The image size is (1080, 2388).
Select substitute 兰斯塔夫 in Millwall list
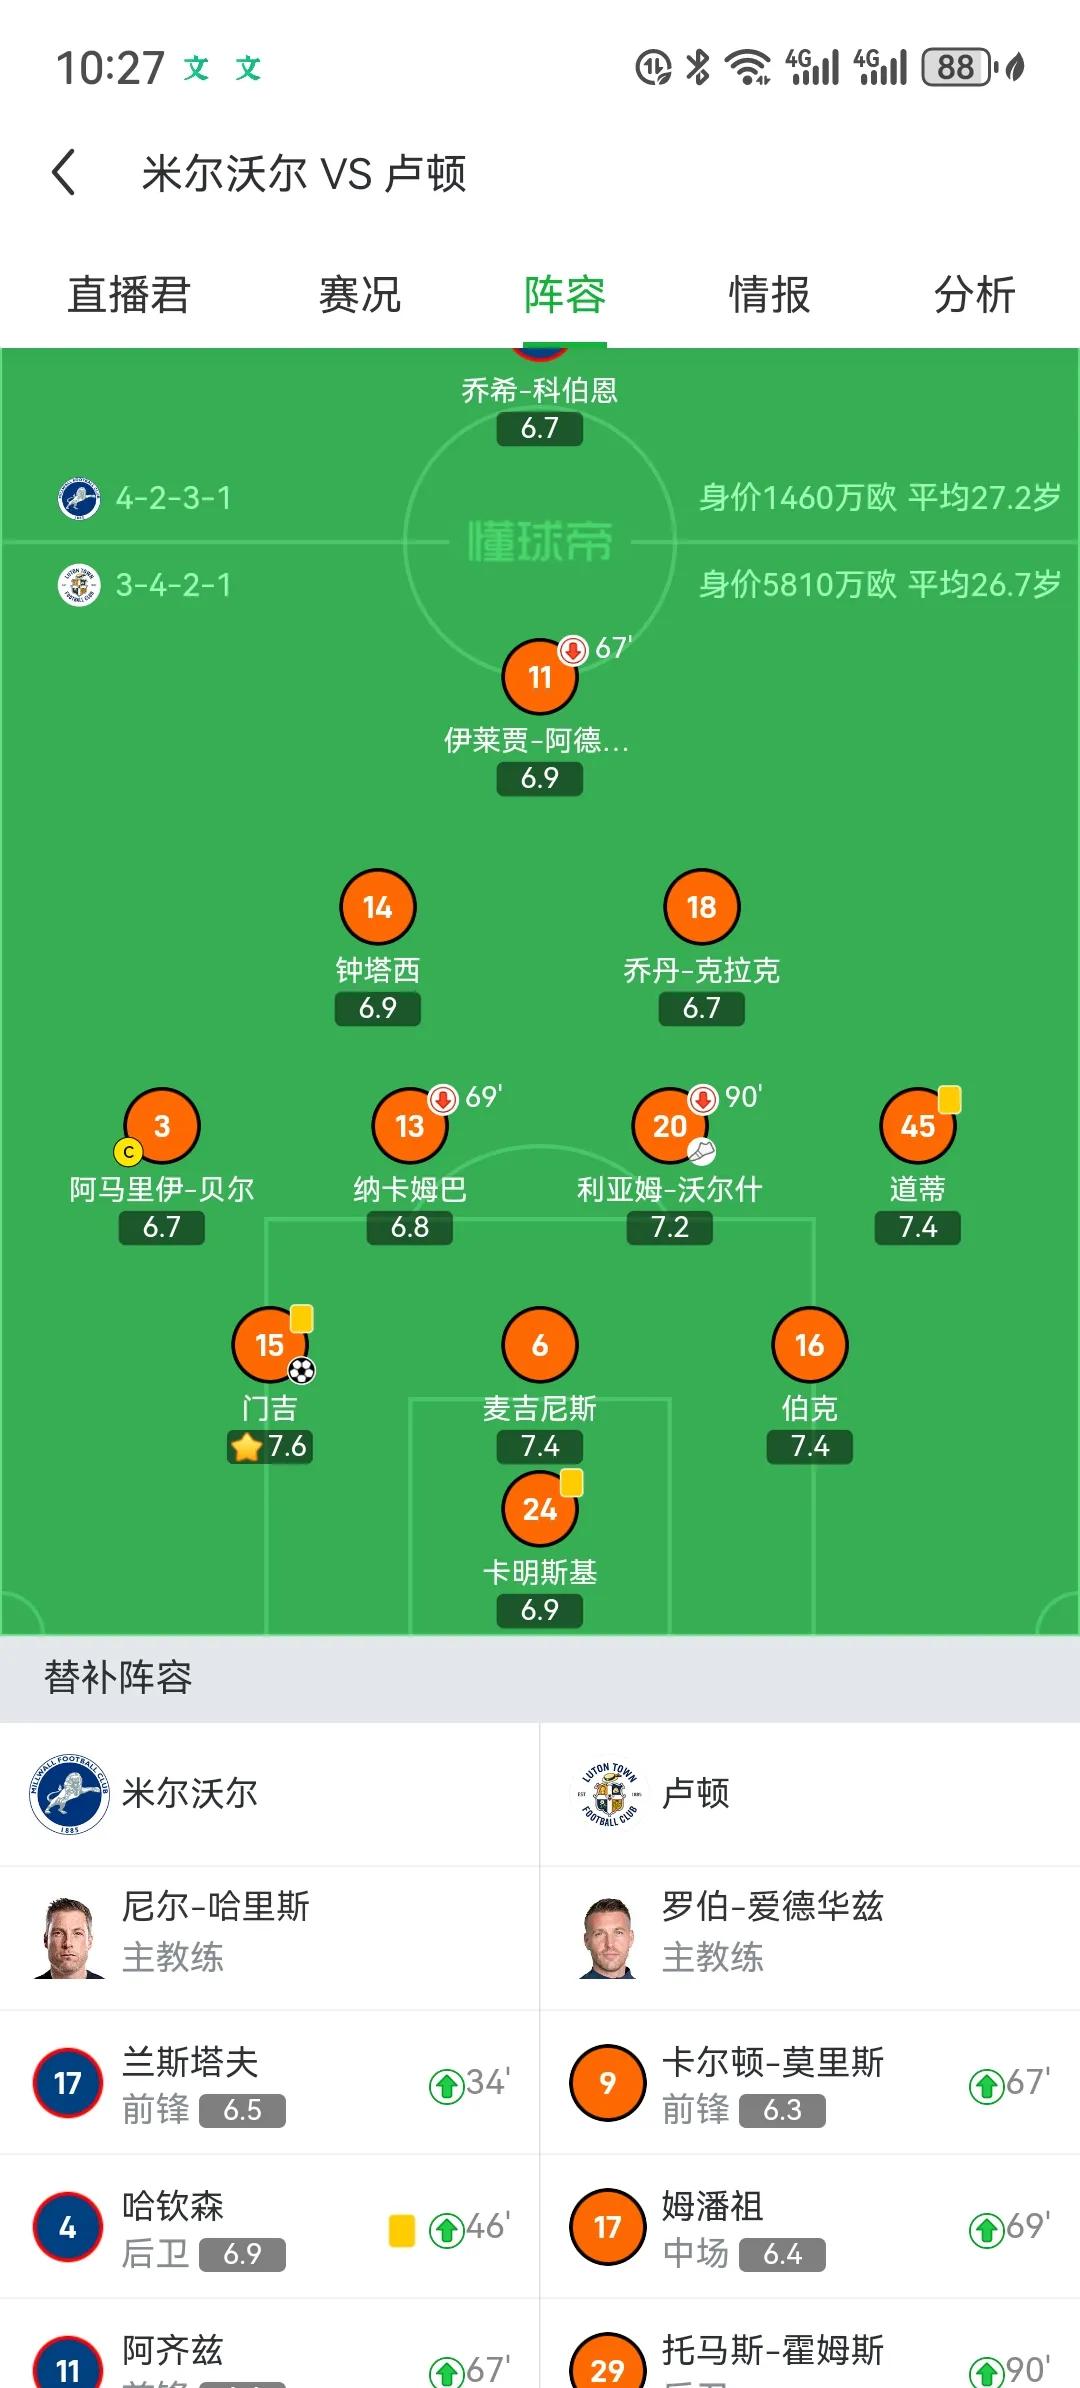pos(270,2083)
